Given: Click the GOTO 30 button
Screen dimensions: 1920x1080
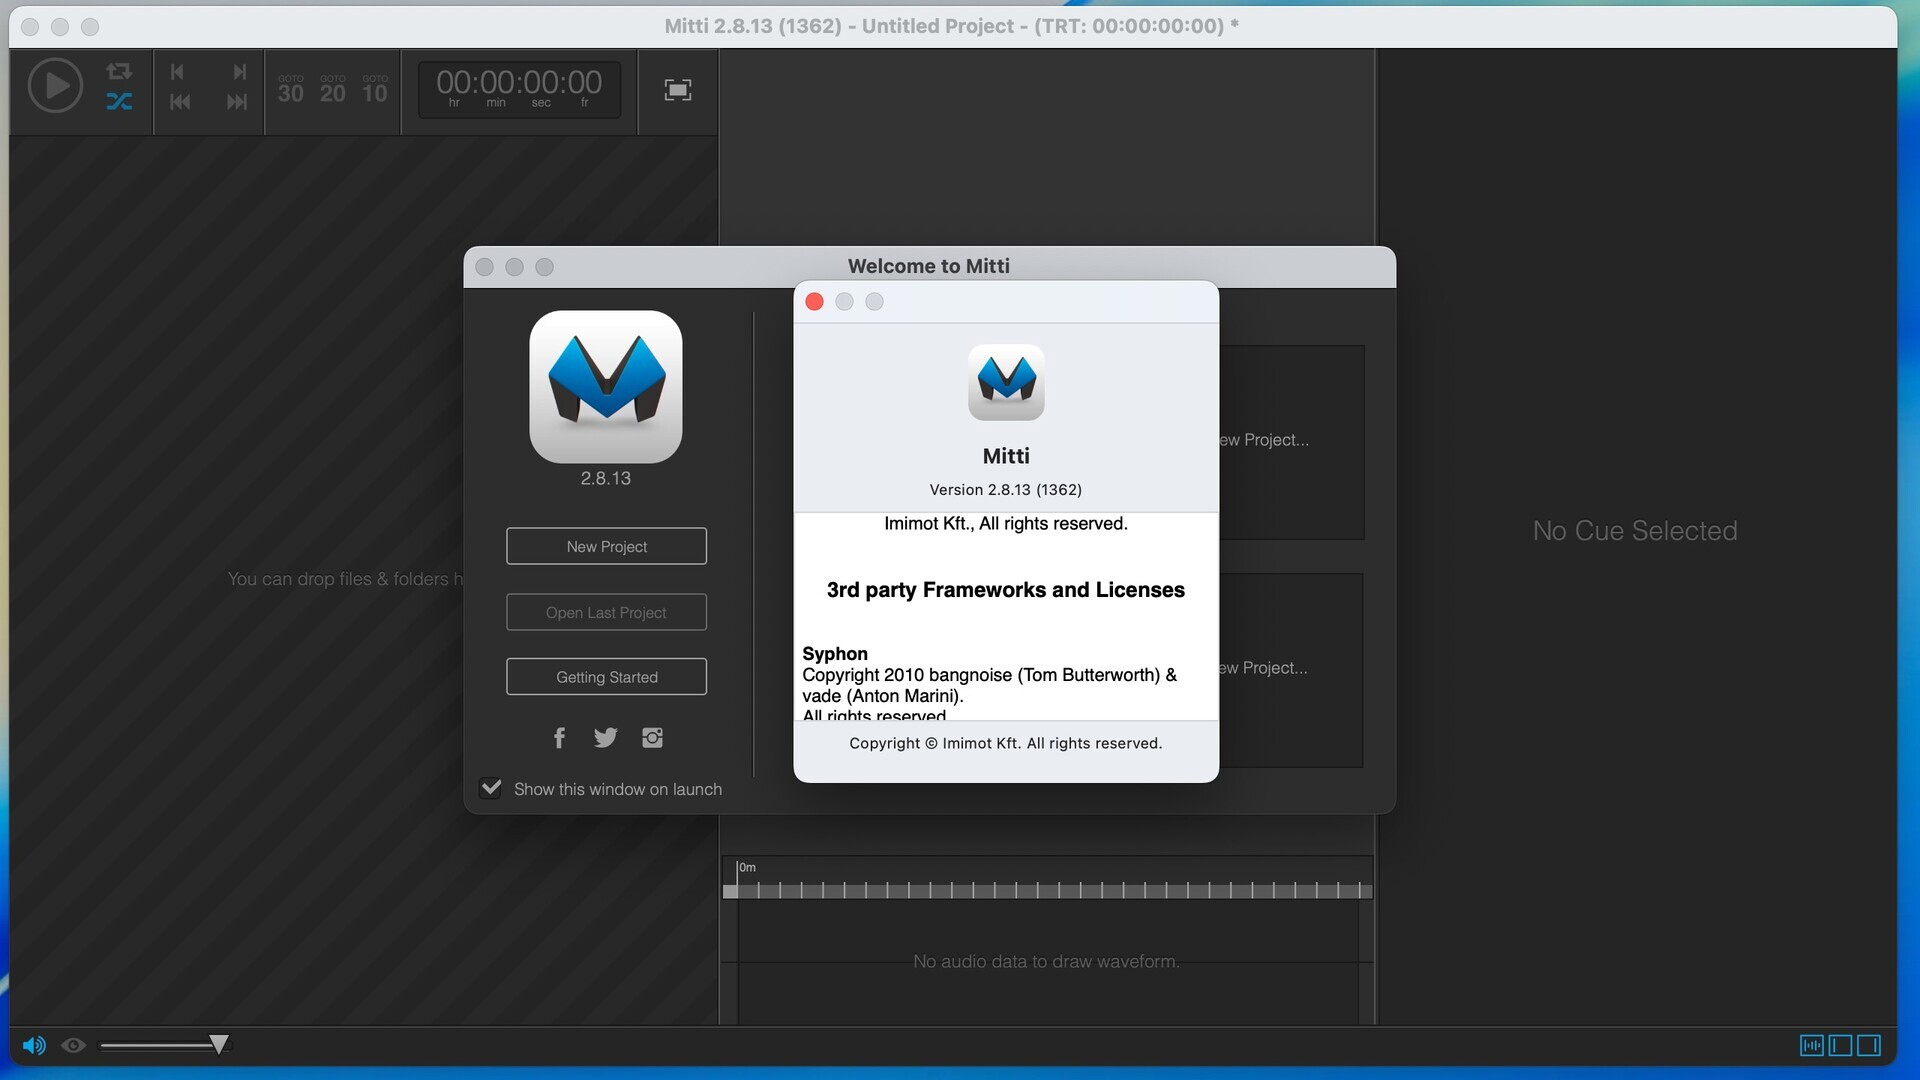Looking at the screenshot, I should point(291,89).
